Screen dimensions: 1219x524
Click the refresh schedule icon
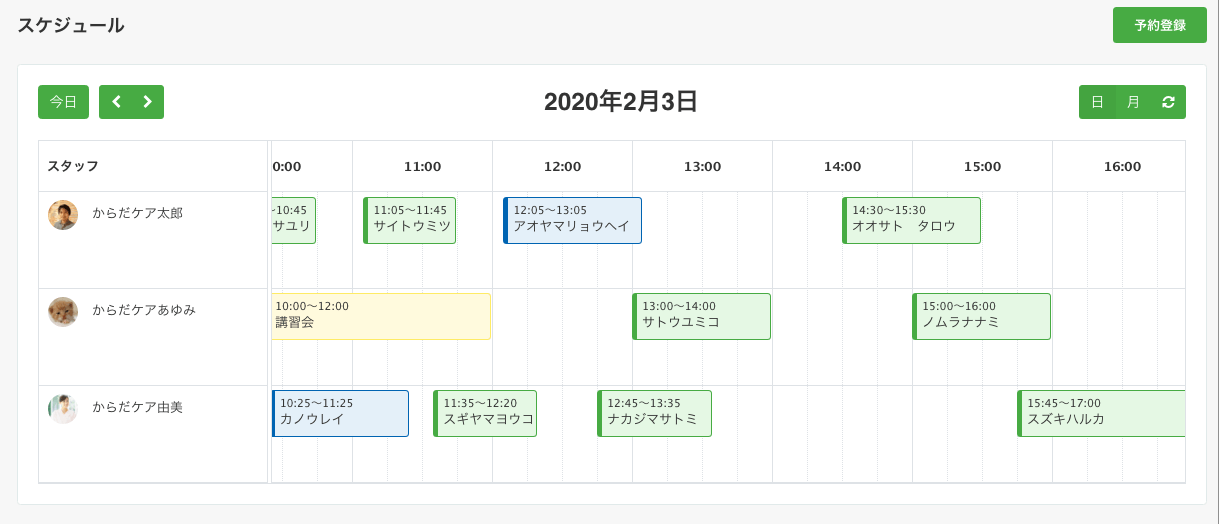pos(1168,102)
